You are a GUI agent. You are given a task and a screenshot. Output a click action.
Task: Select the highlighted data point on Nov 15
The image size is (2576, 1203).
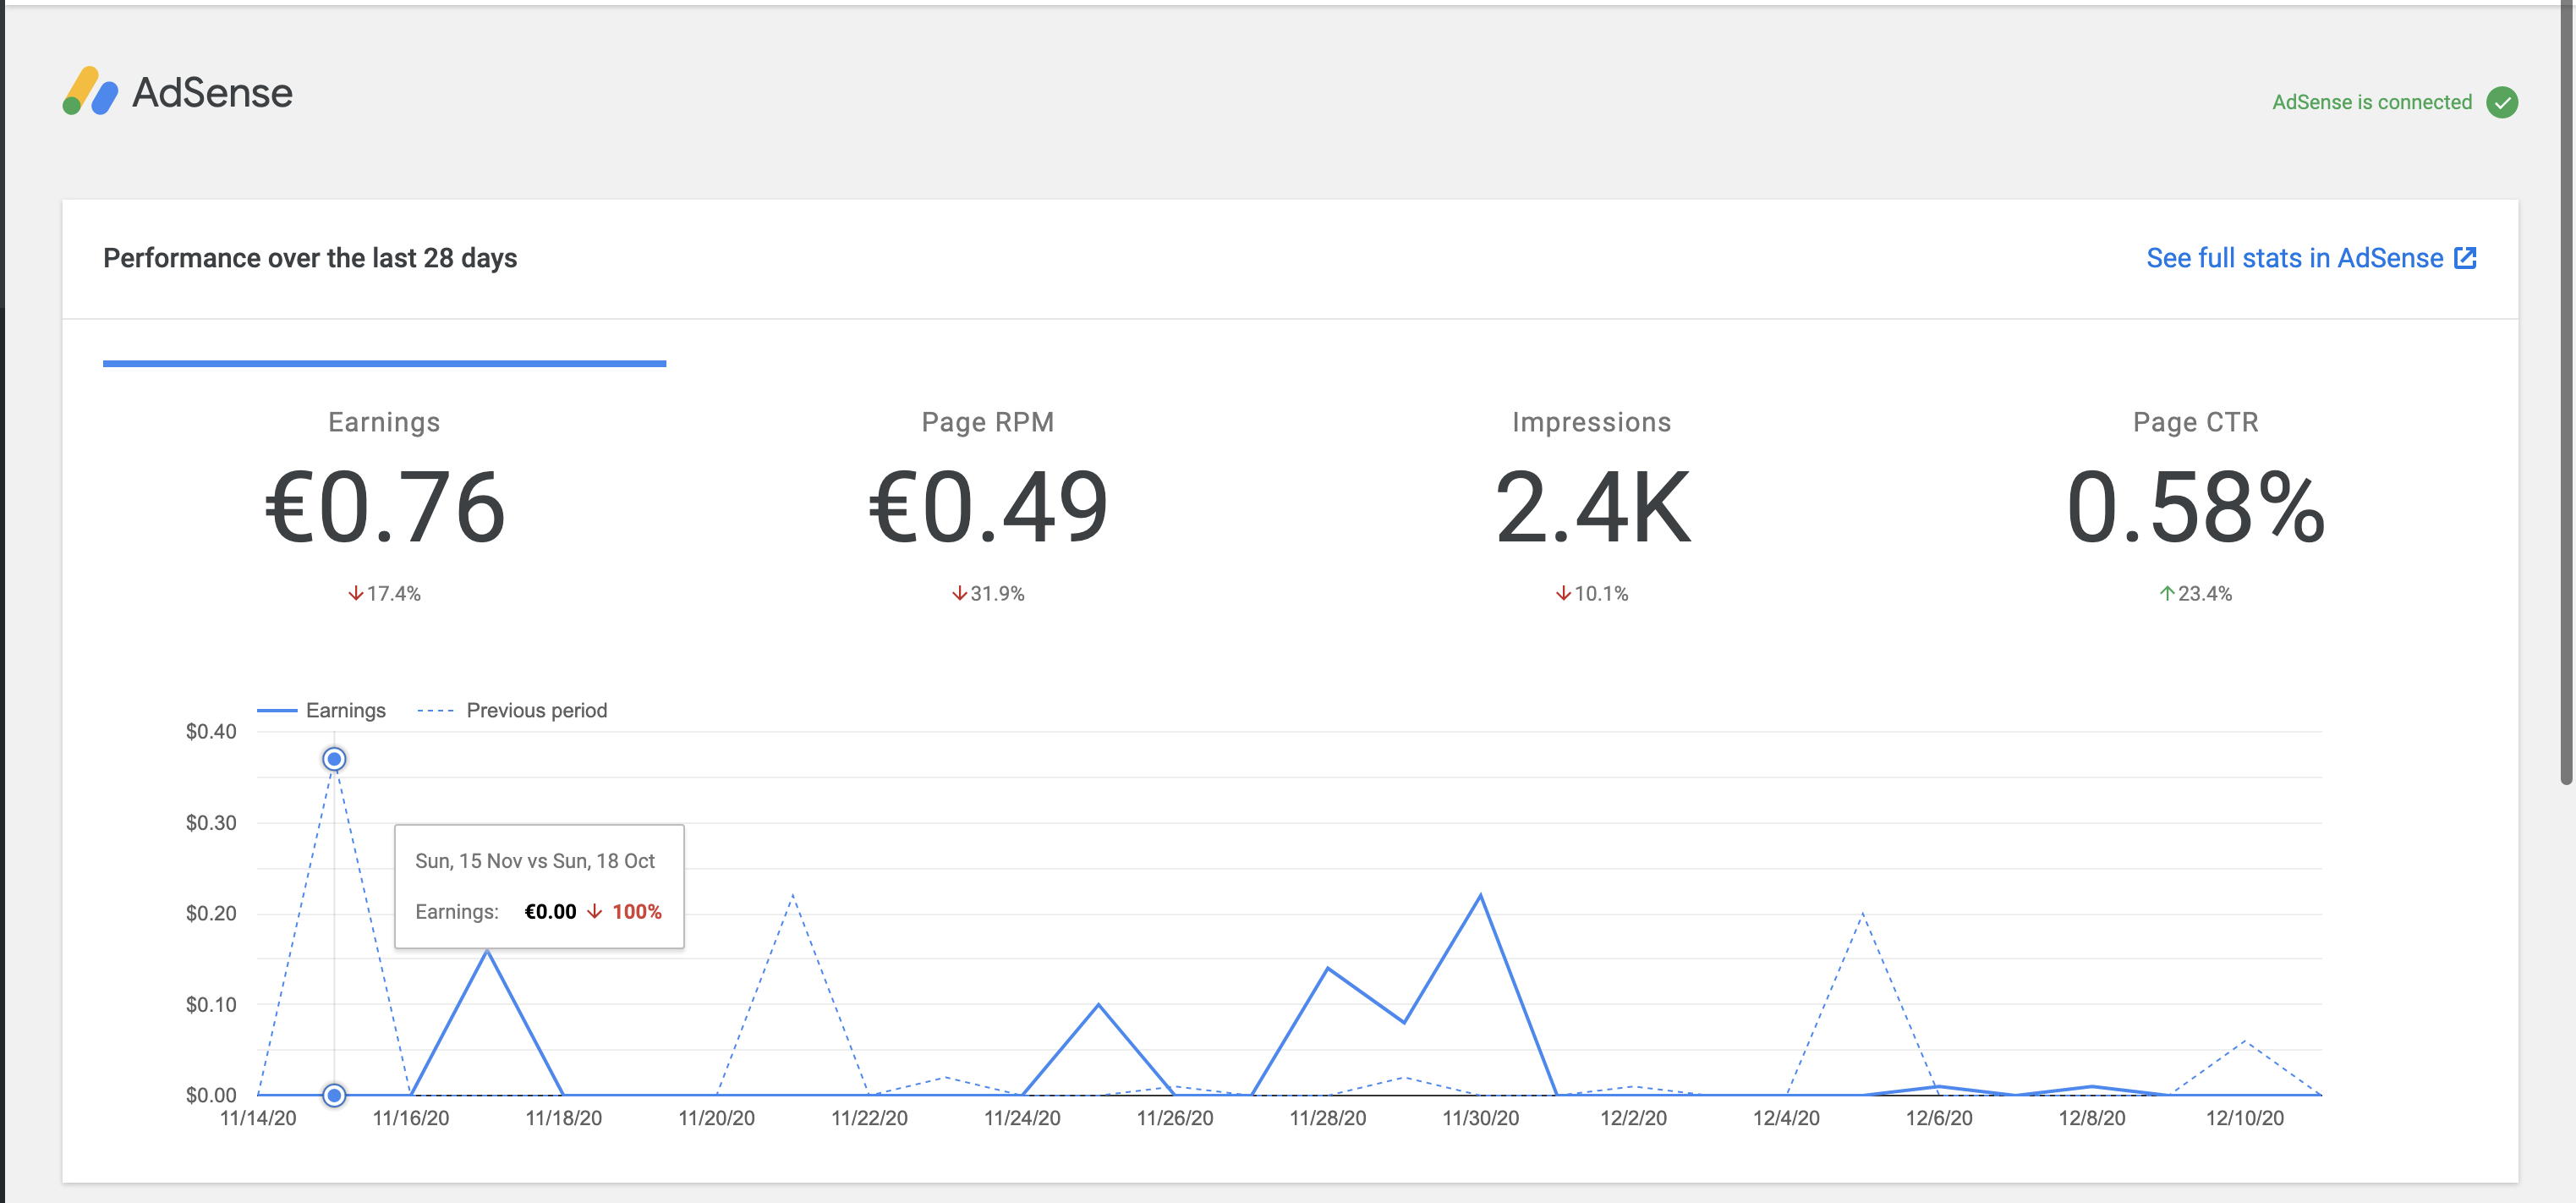(333, 759)
